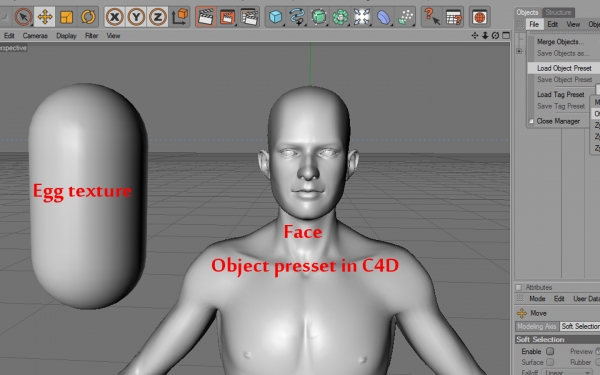Open viewport Display menu
This screenshot has height=375, width=600.
[x=66, y=36]
